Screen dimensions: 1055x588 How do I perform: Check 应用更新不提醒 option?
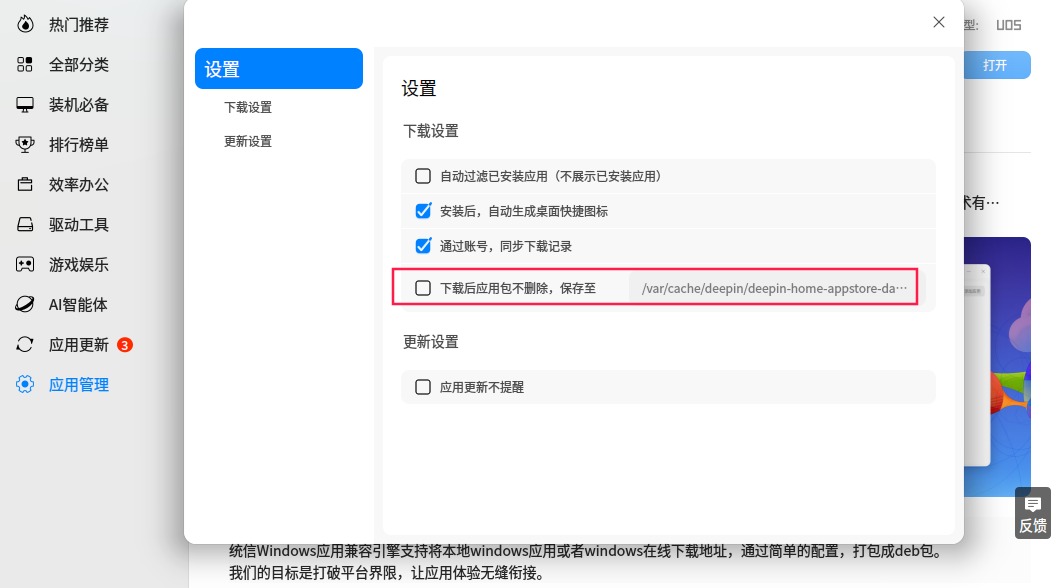tap(423, 387)
